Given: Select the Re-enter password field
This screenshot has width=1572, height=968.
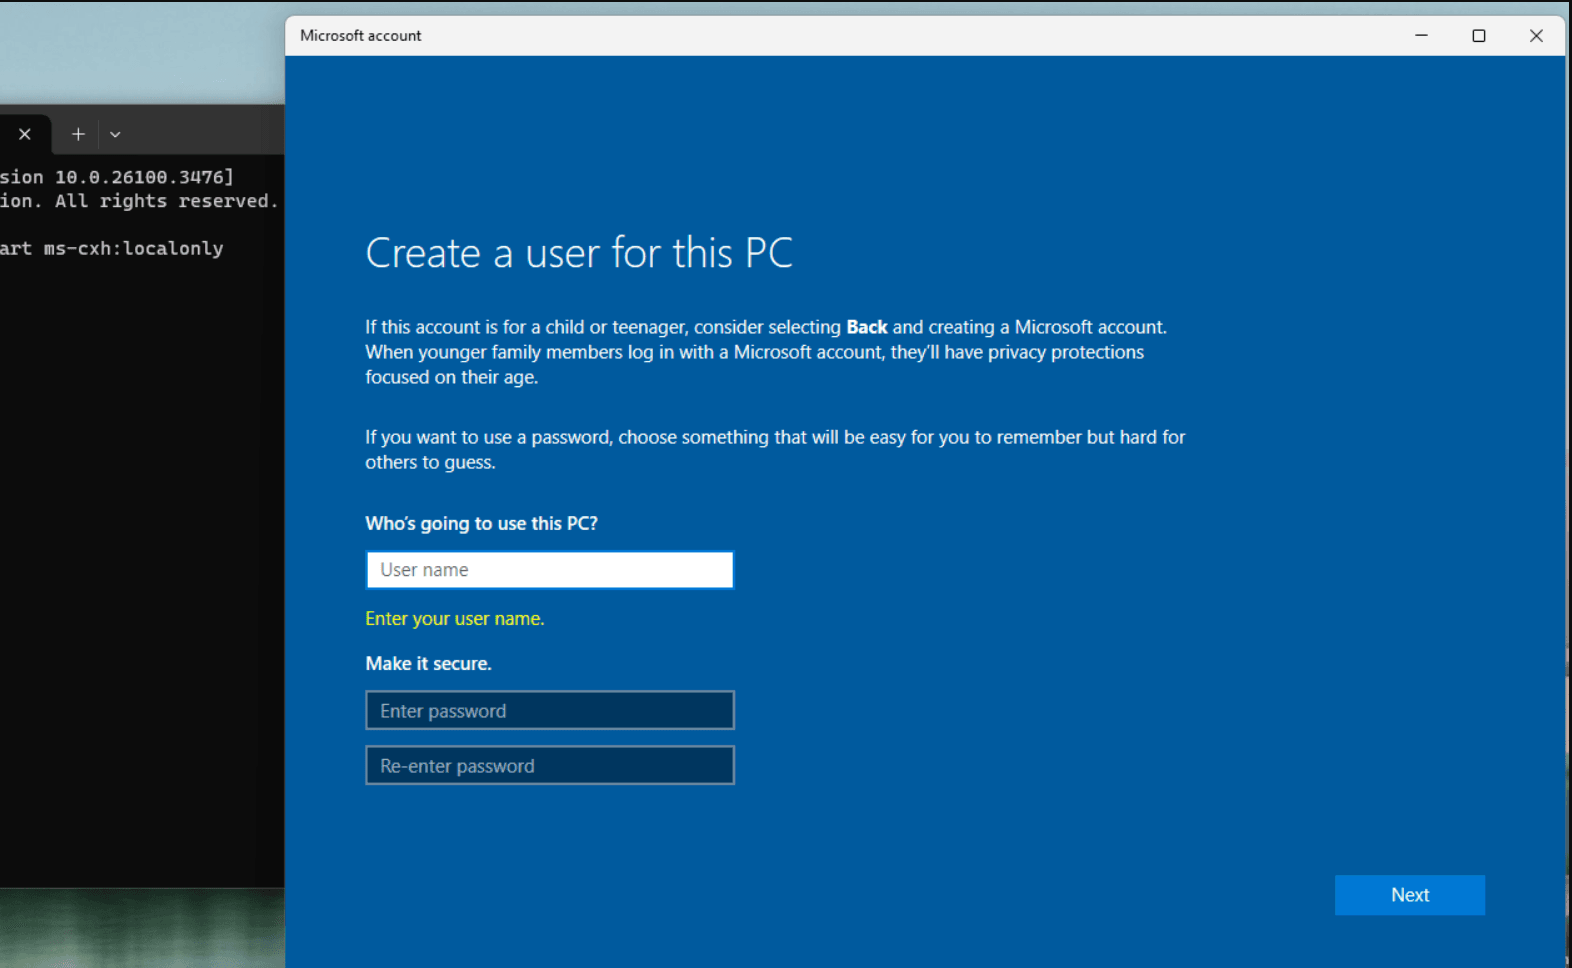Looking at the screenshot, I should tap(550, 765).
